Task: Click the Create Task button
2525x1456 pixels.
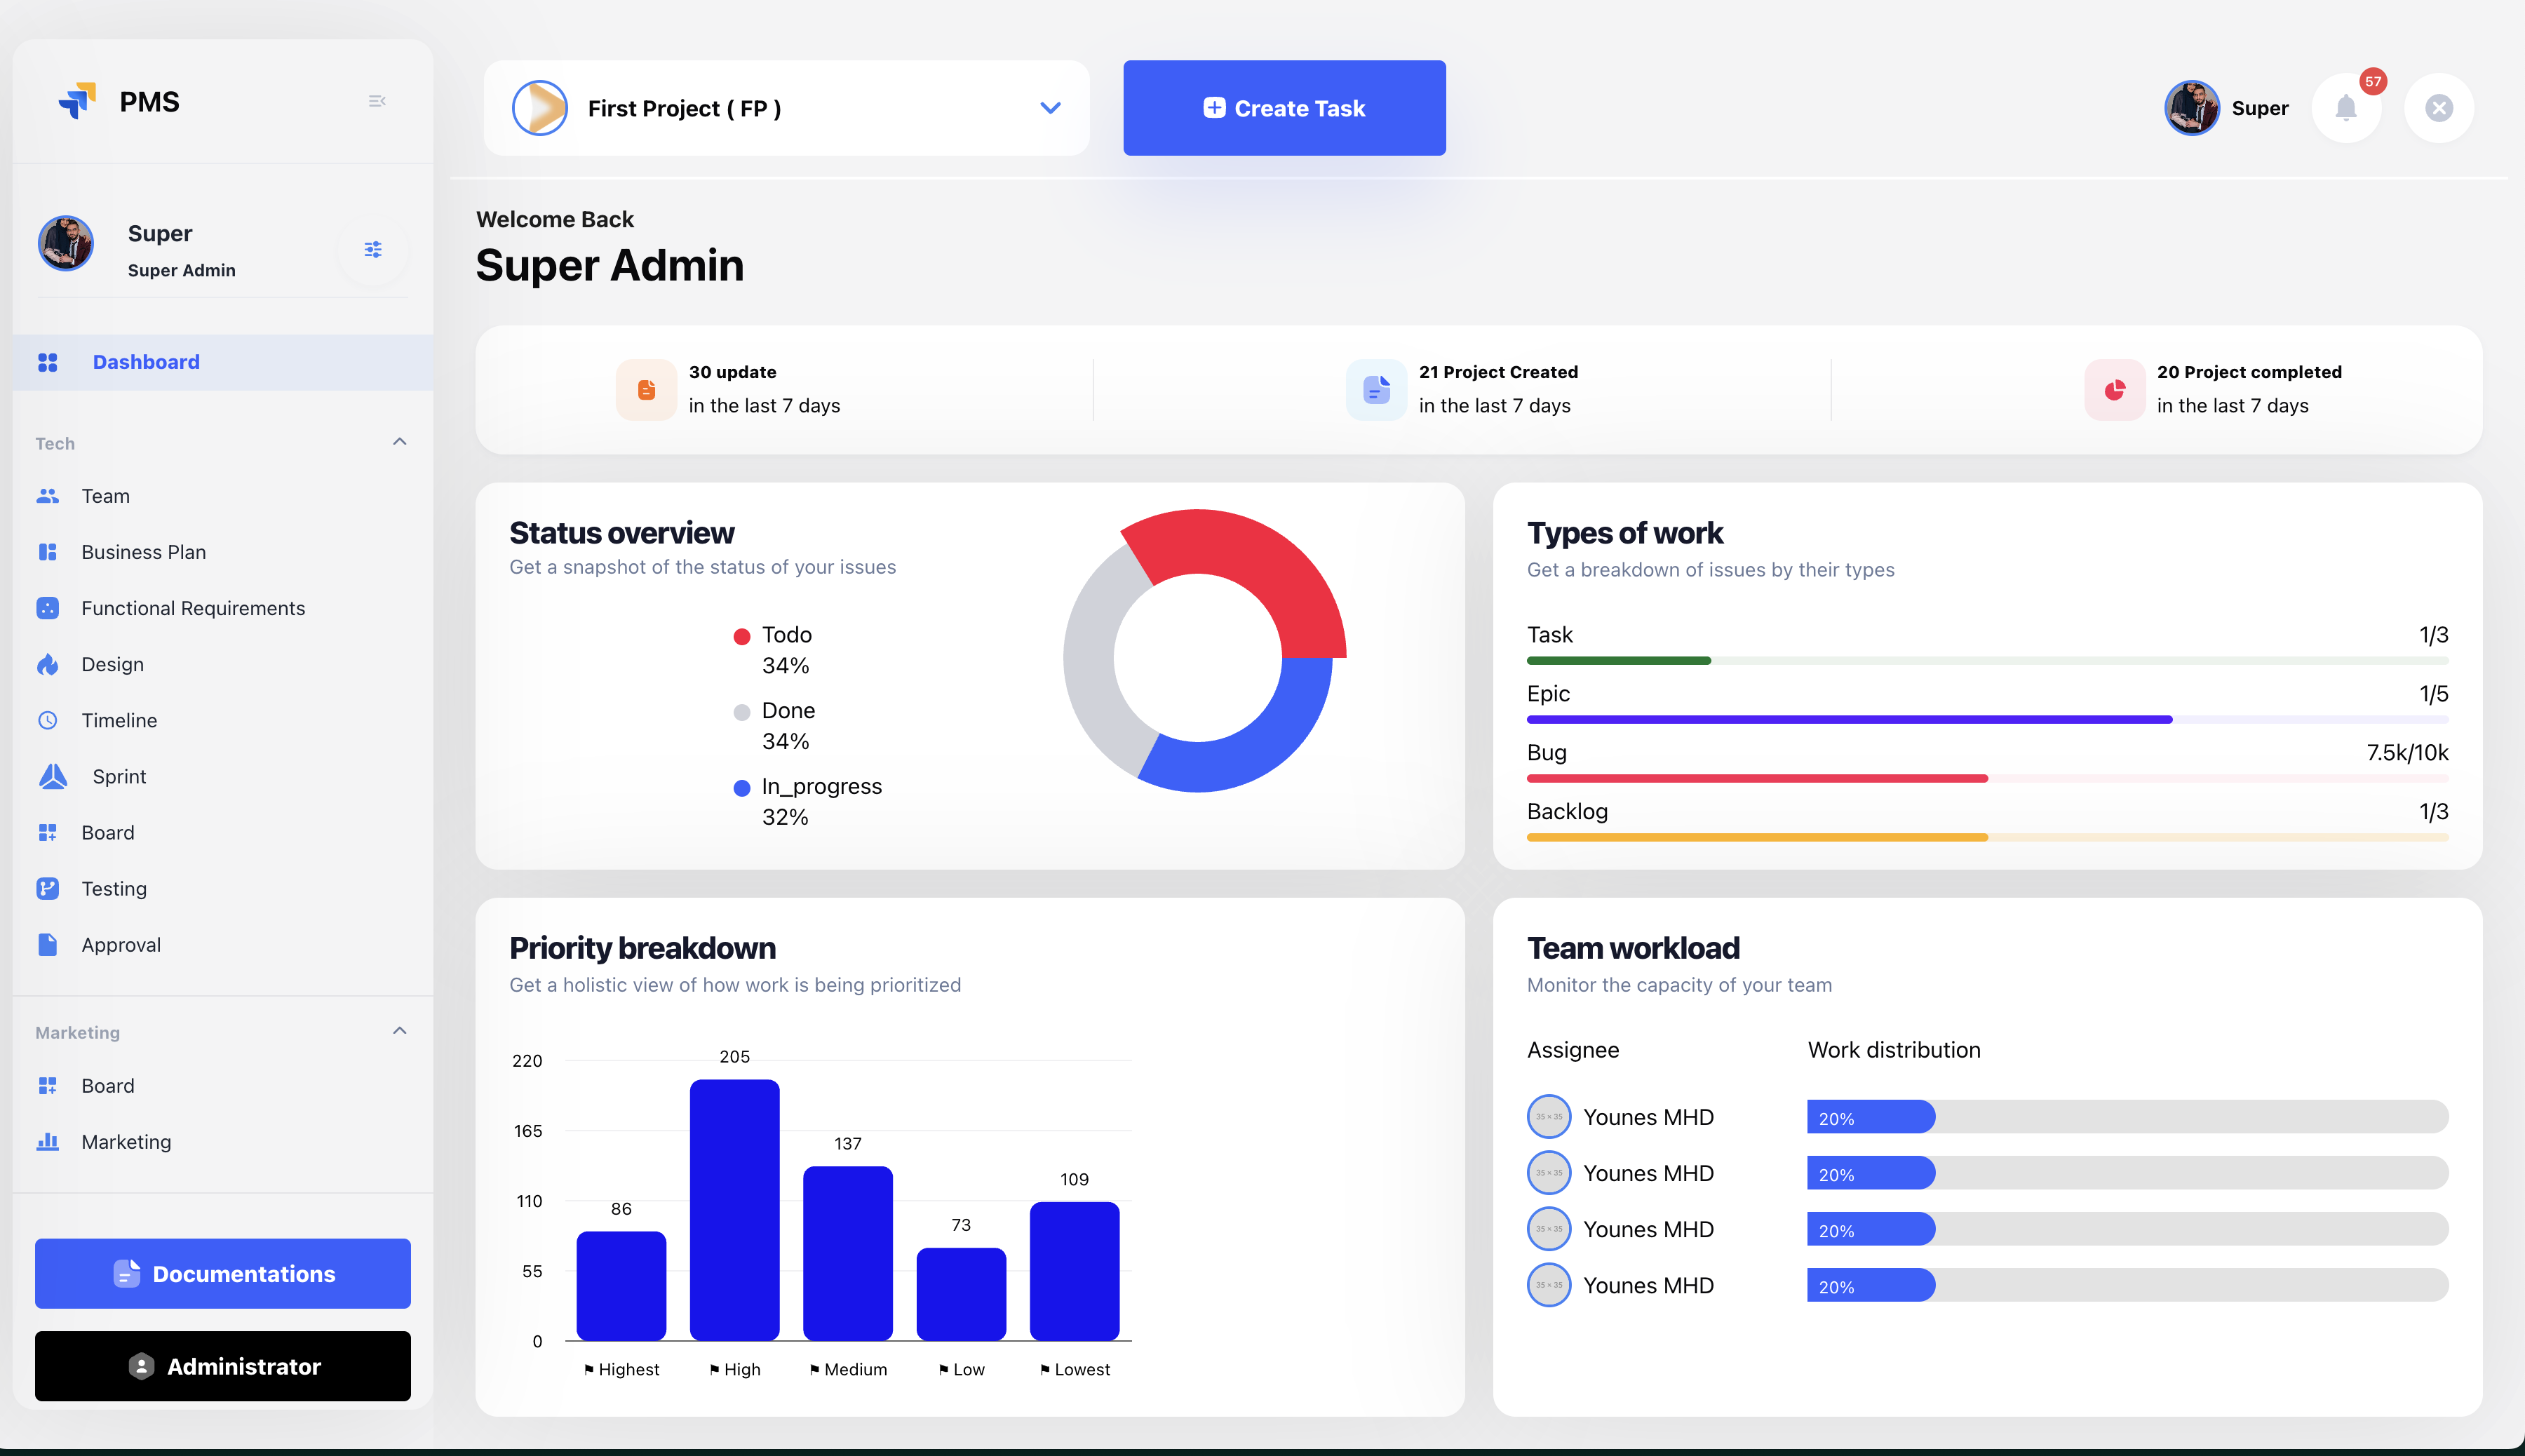Action: (x=1284, y=108)
